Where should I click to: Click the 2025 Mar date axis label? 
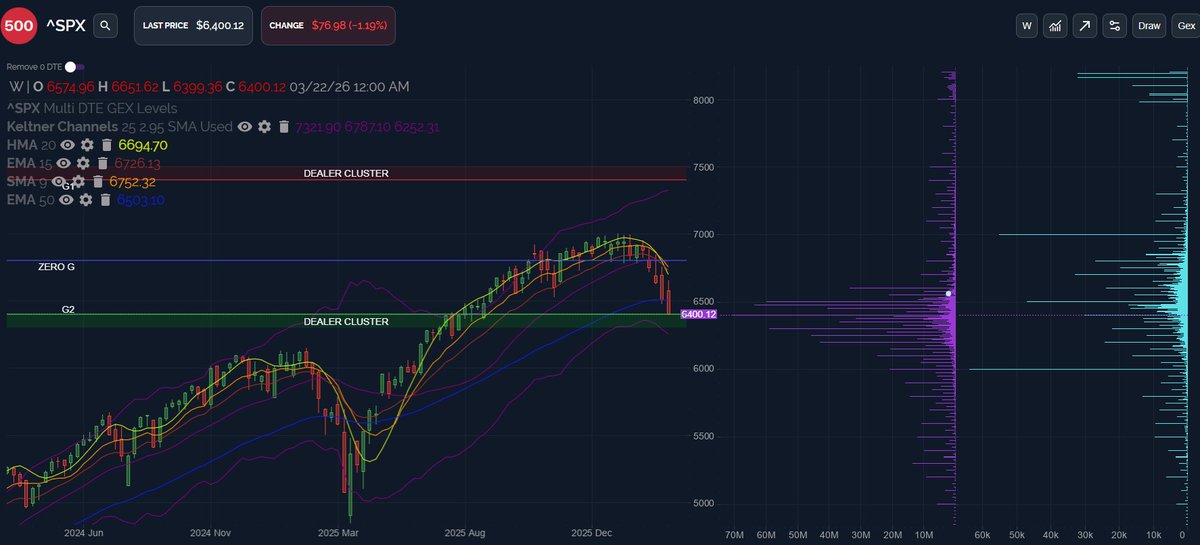pos(336,533)
